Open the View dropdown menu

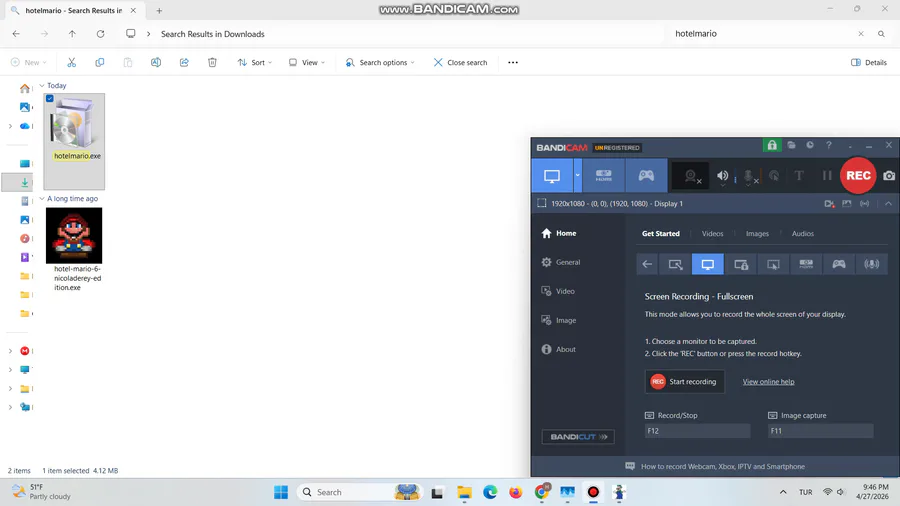(x=307, y=63)
